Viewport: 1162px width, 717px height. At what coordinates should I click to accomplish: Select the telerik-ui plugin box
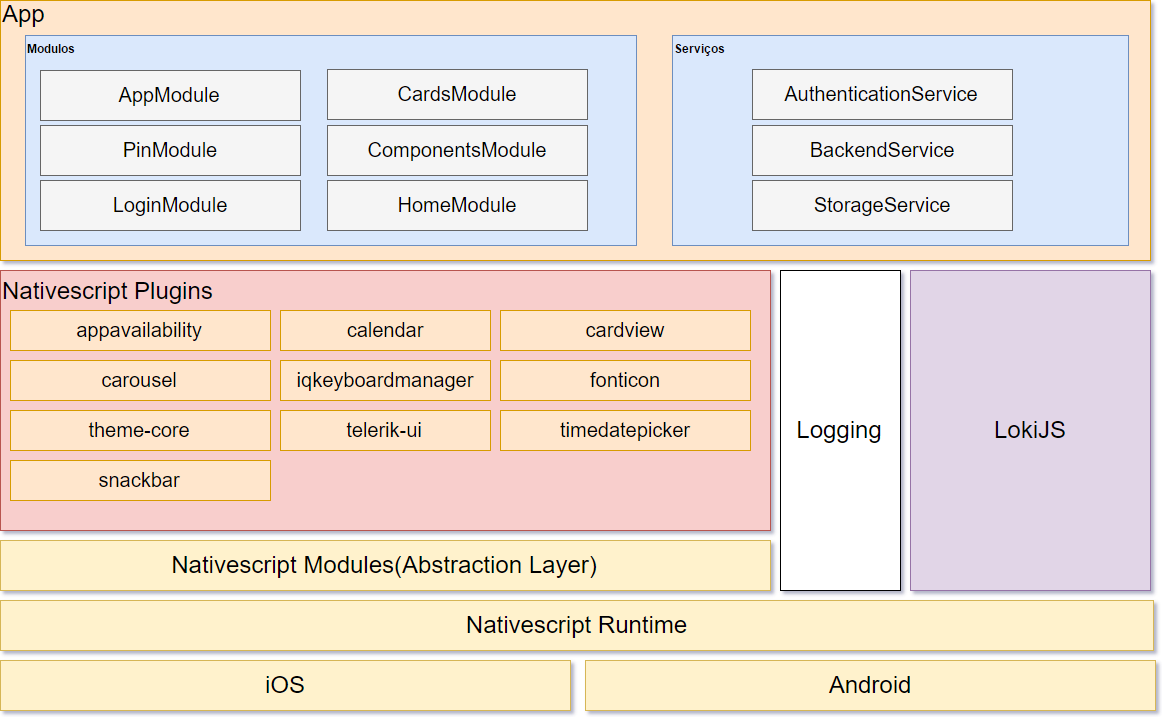click(x=385, y=430)
